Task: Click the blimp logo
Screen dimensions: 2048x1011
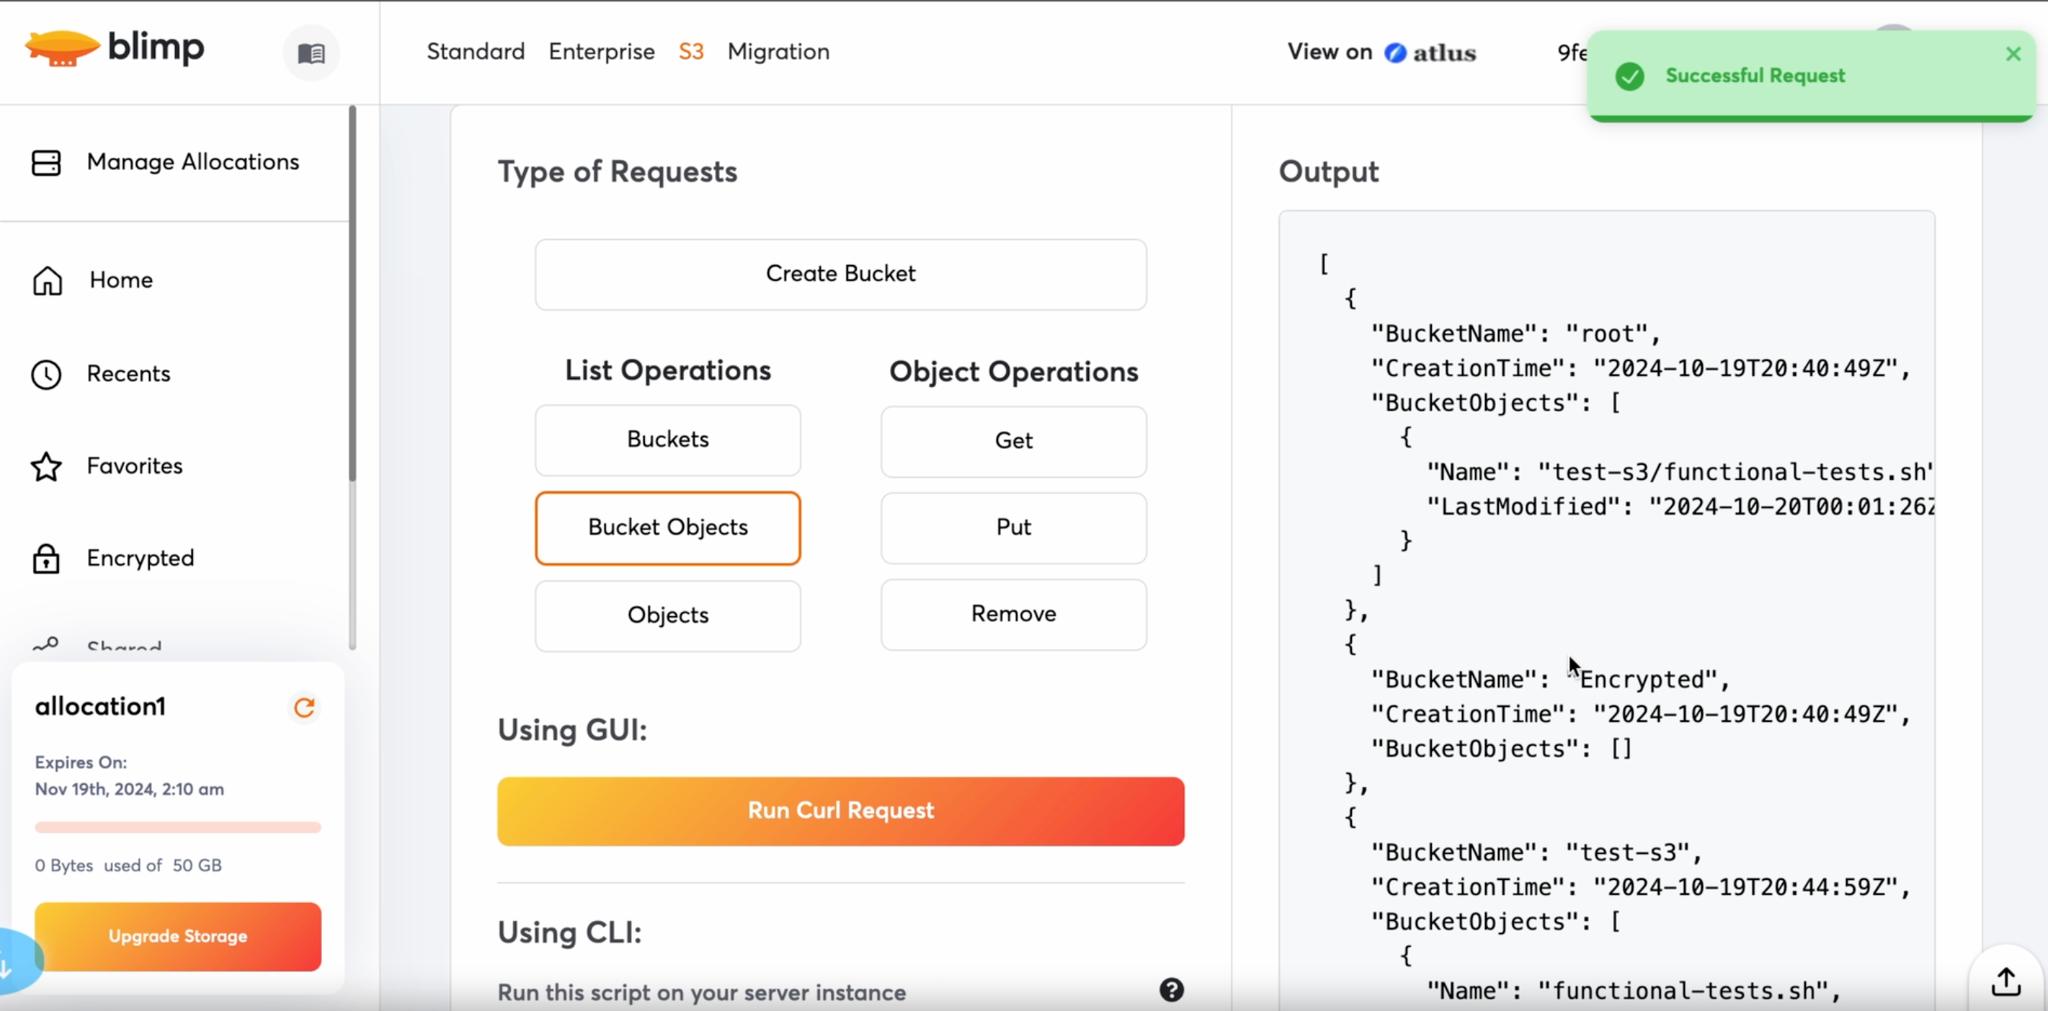Action: pyautogui.click(x=114, y=48)
